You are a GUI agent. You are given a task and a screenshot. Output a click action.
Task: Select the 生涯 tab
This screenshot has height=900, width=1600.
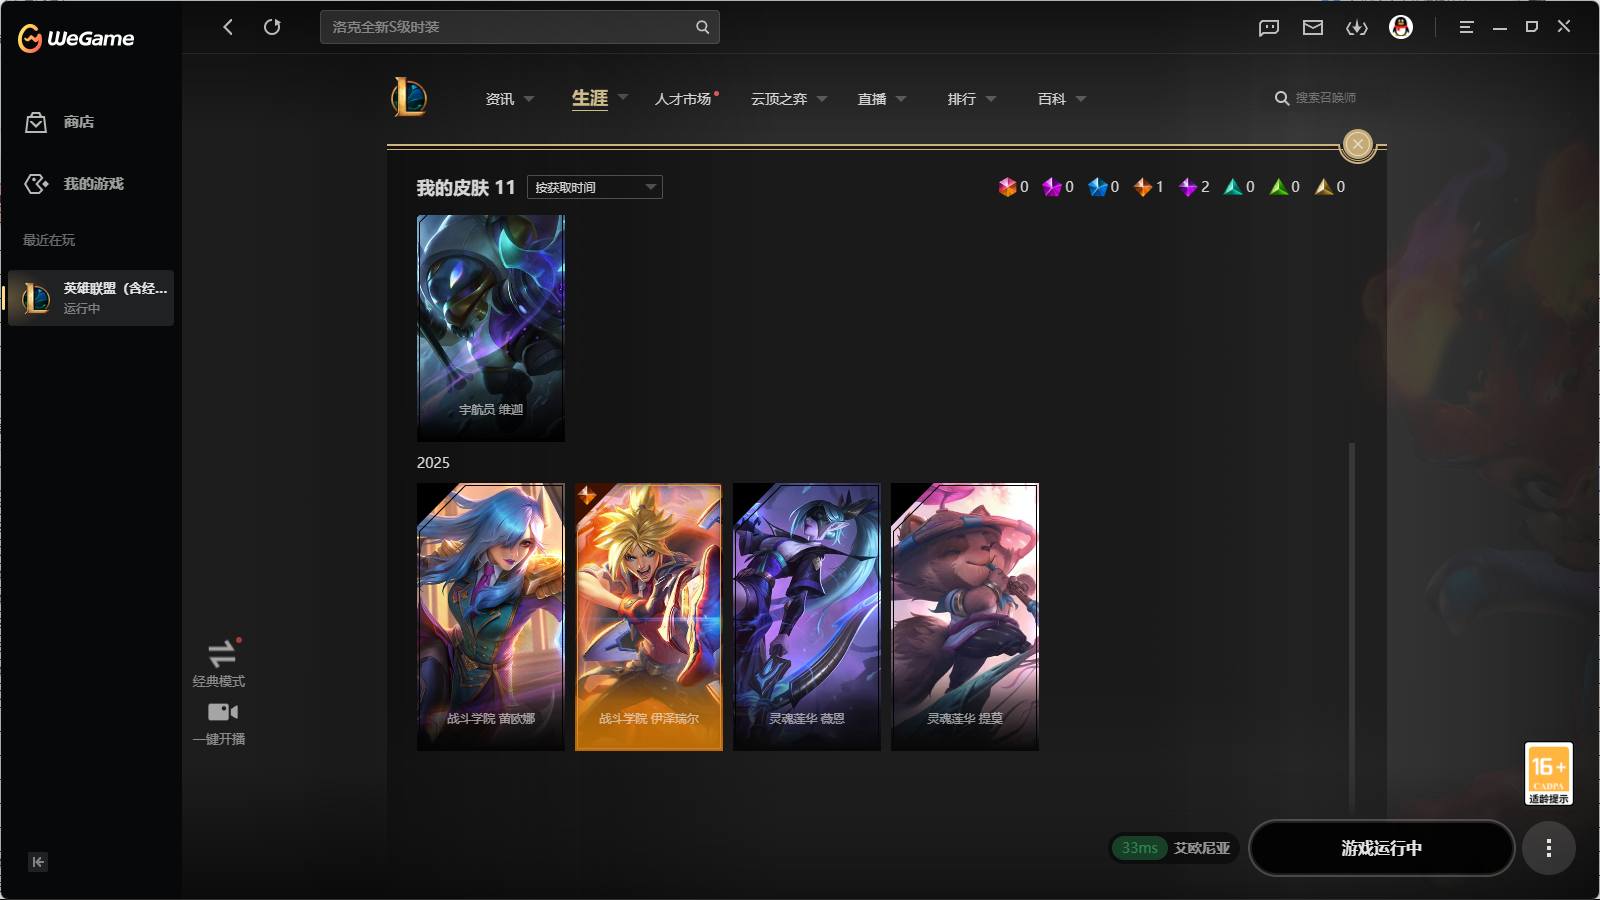590,98
